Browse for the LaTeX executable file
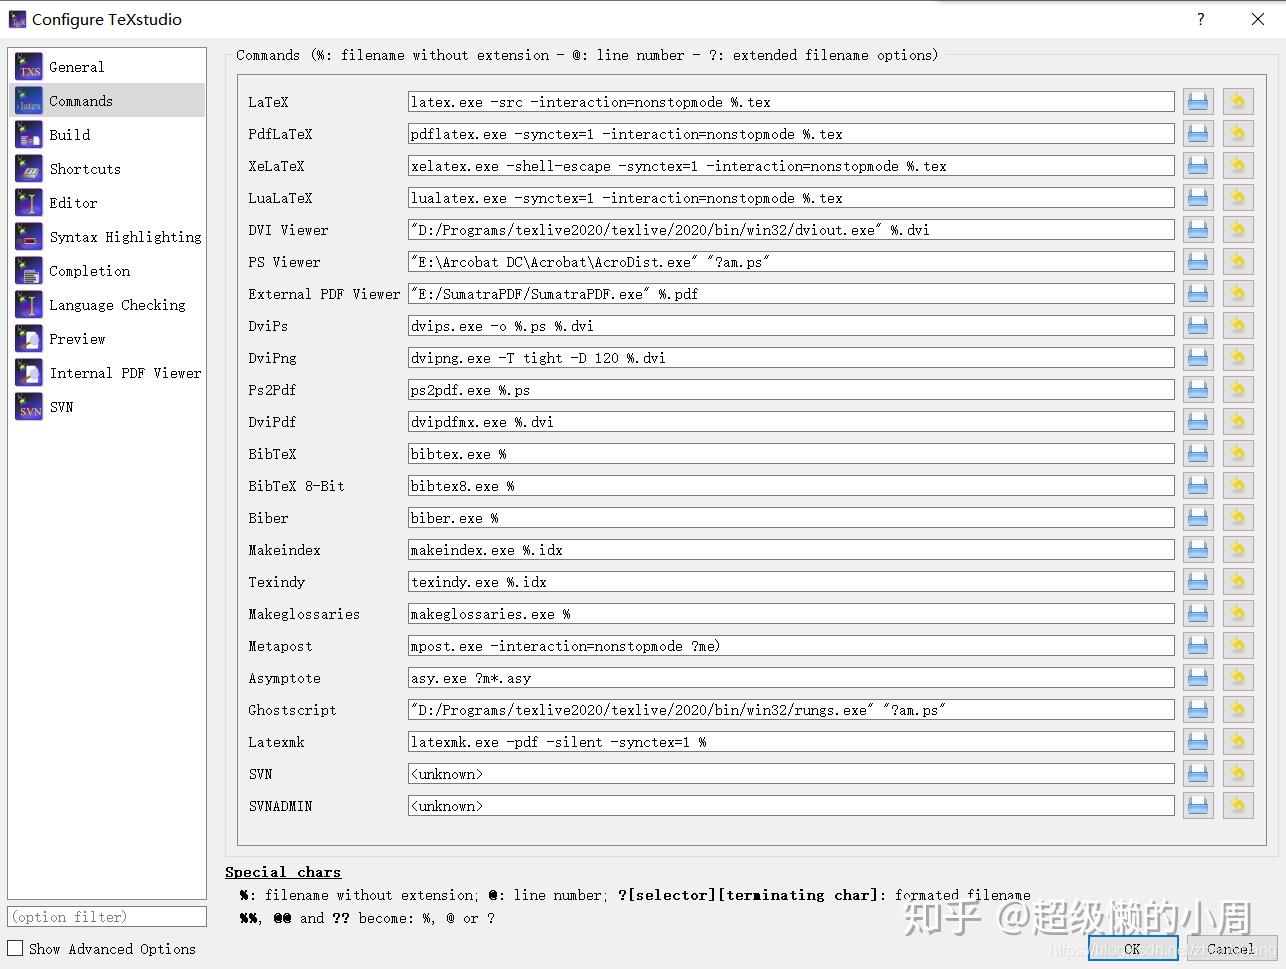 tap(1198, 101)
